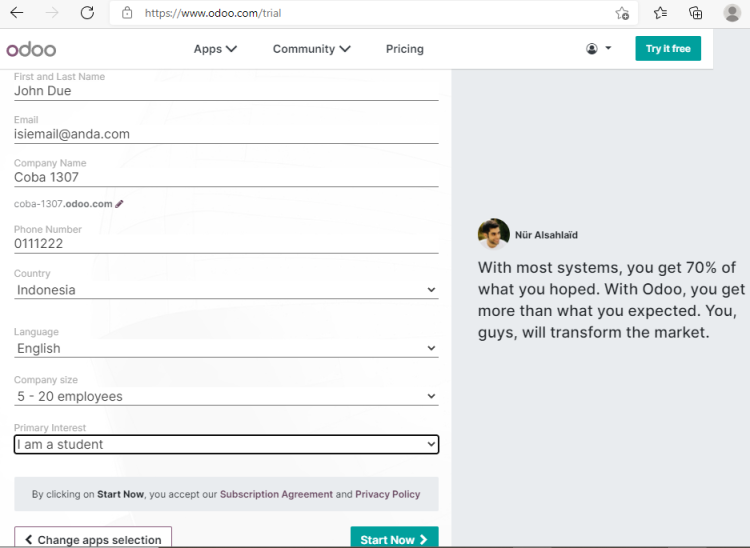The width and height of the screenshot is (750, 548).
Task: Open the Primary Interest dropdown
Action: (226, 444)
